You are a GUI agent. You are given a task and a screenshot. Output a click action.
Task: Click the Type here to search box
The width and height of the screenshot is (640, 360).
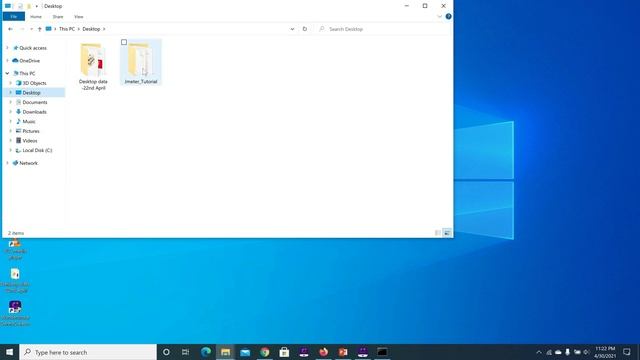coord(88,352)
